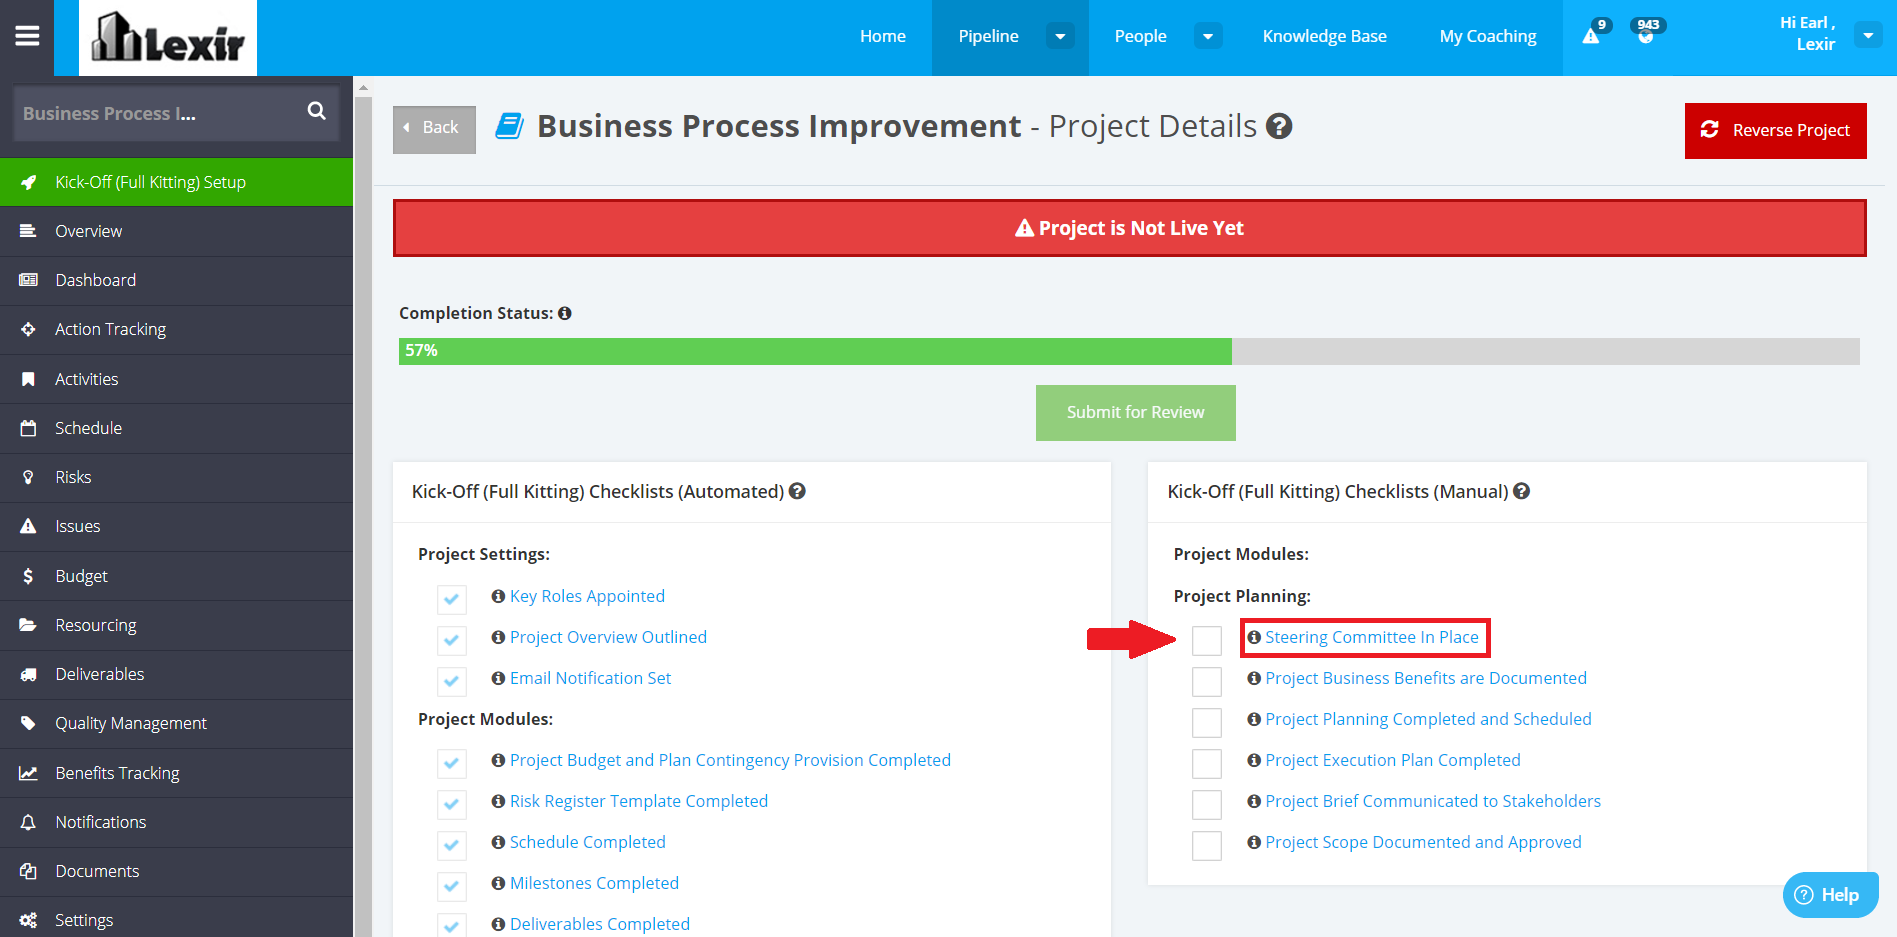Check Project Business Benefits are Documented box
This screenshot has width=1897, height=937.
pyautogui.click(x=1207, y=681)
